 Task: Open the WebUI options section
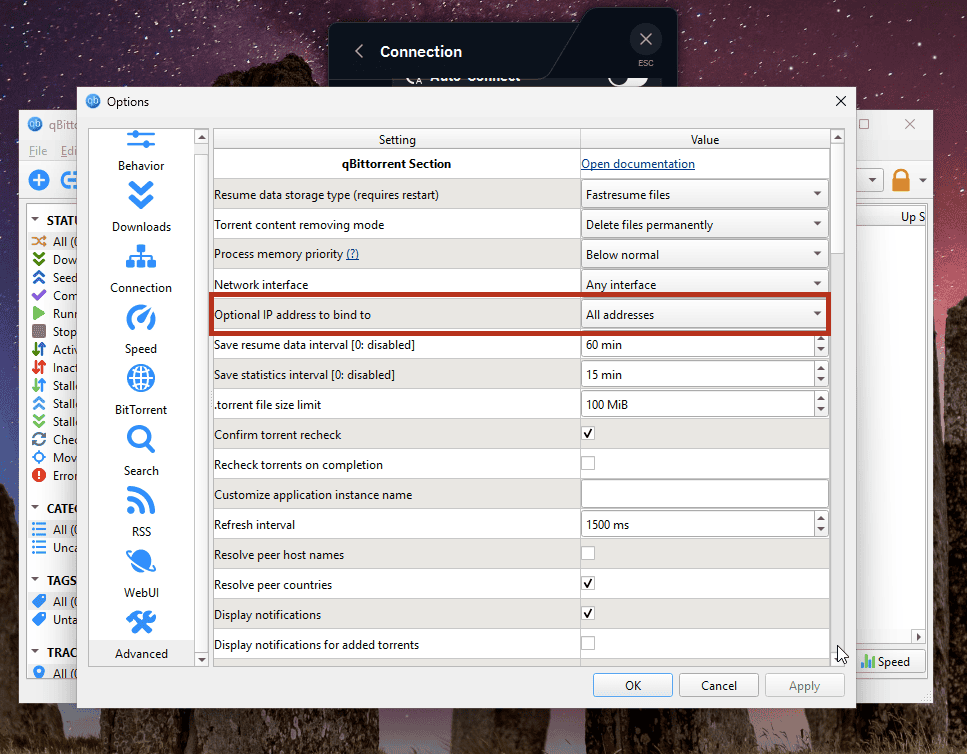141,573
